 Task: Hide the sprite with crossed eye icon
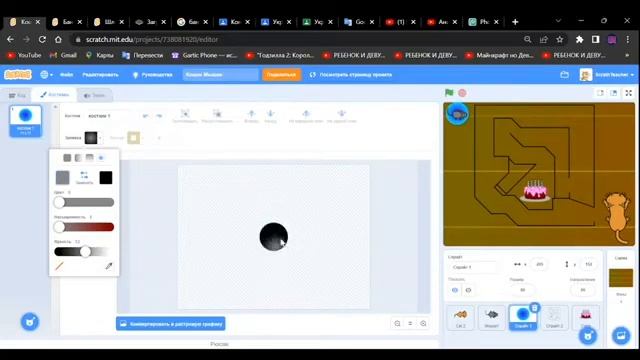(x=468, y=290)
